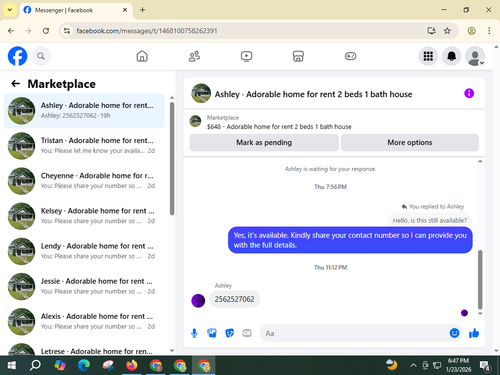
Task: Click Ashley's message 2562527062
Action: click(234, 299)
